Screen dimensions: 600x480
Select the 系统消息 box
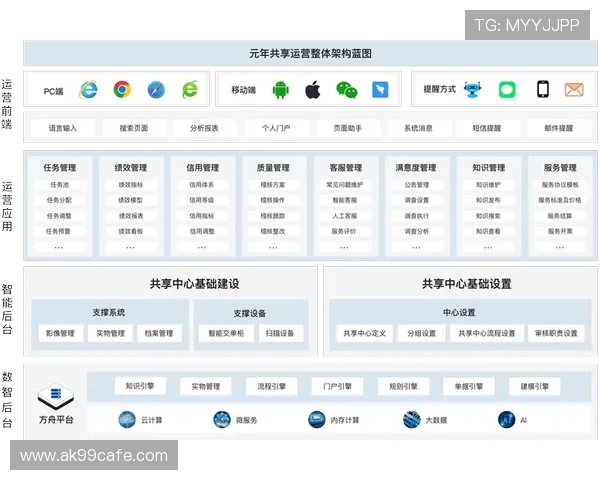click(x=419, y=128)
